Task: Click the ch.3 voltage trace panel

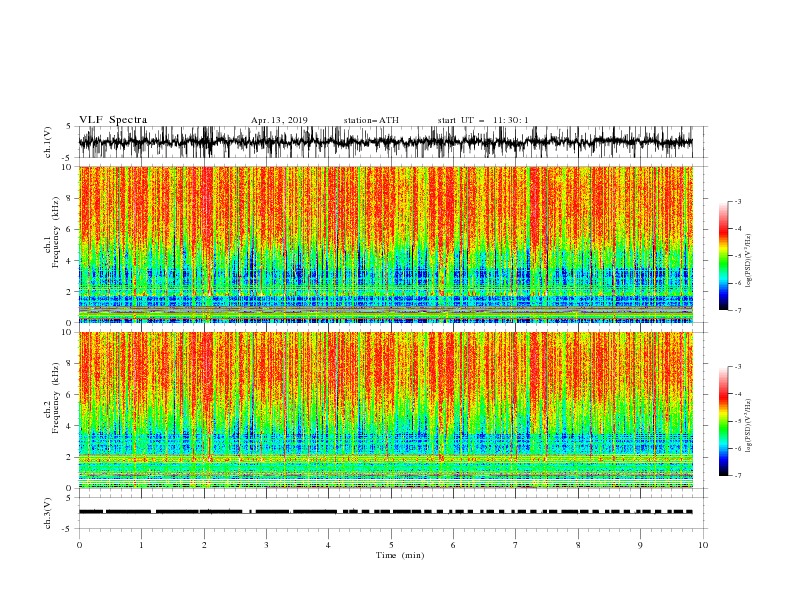Action: [392, 513]
